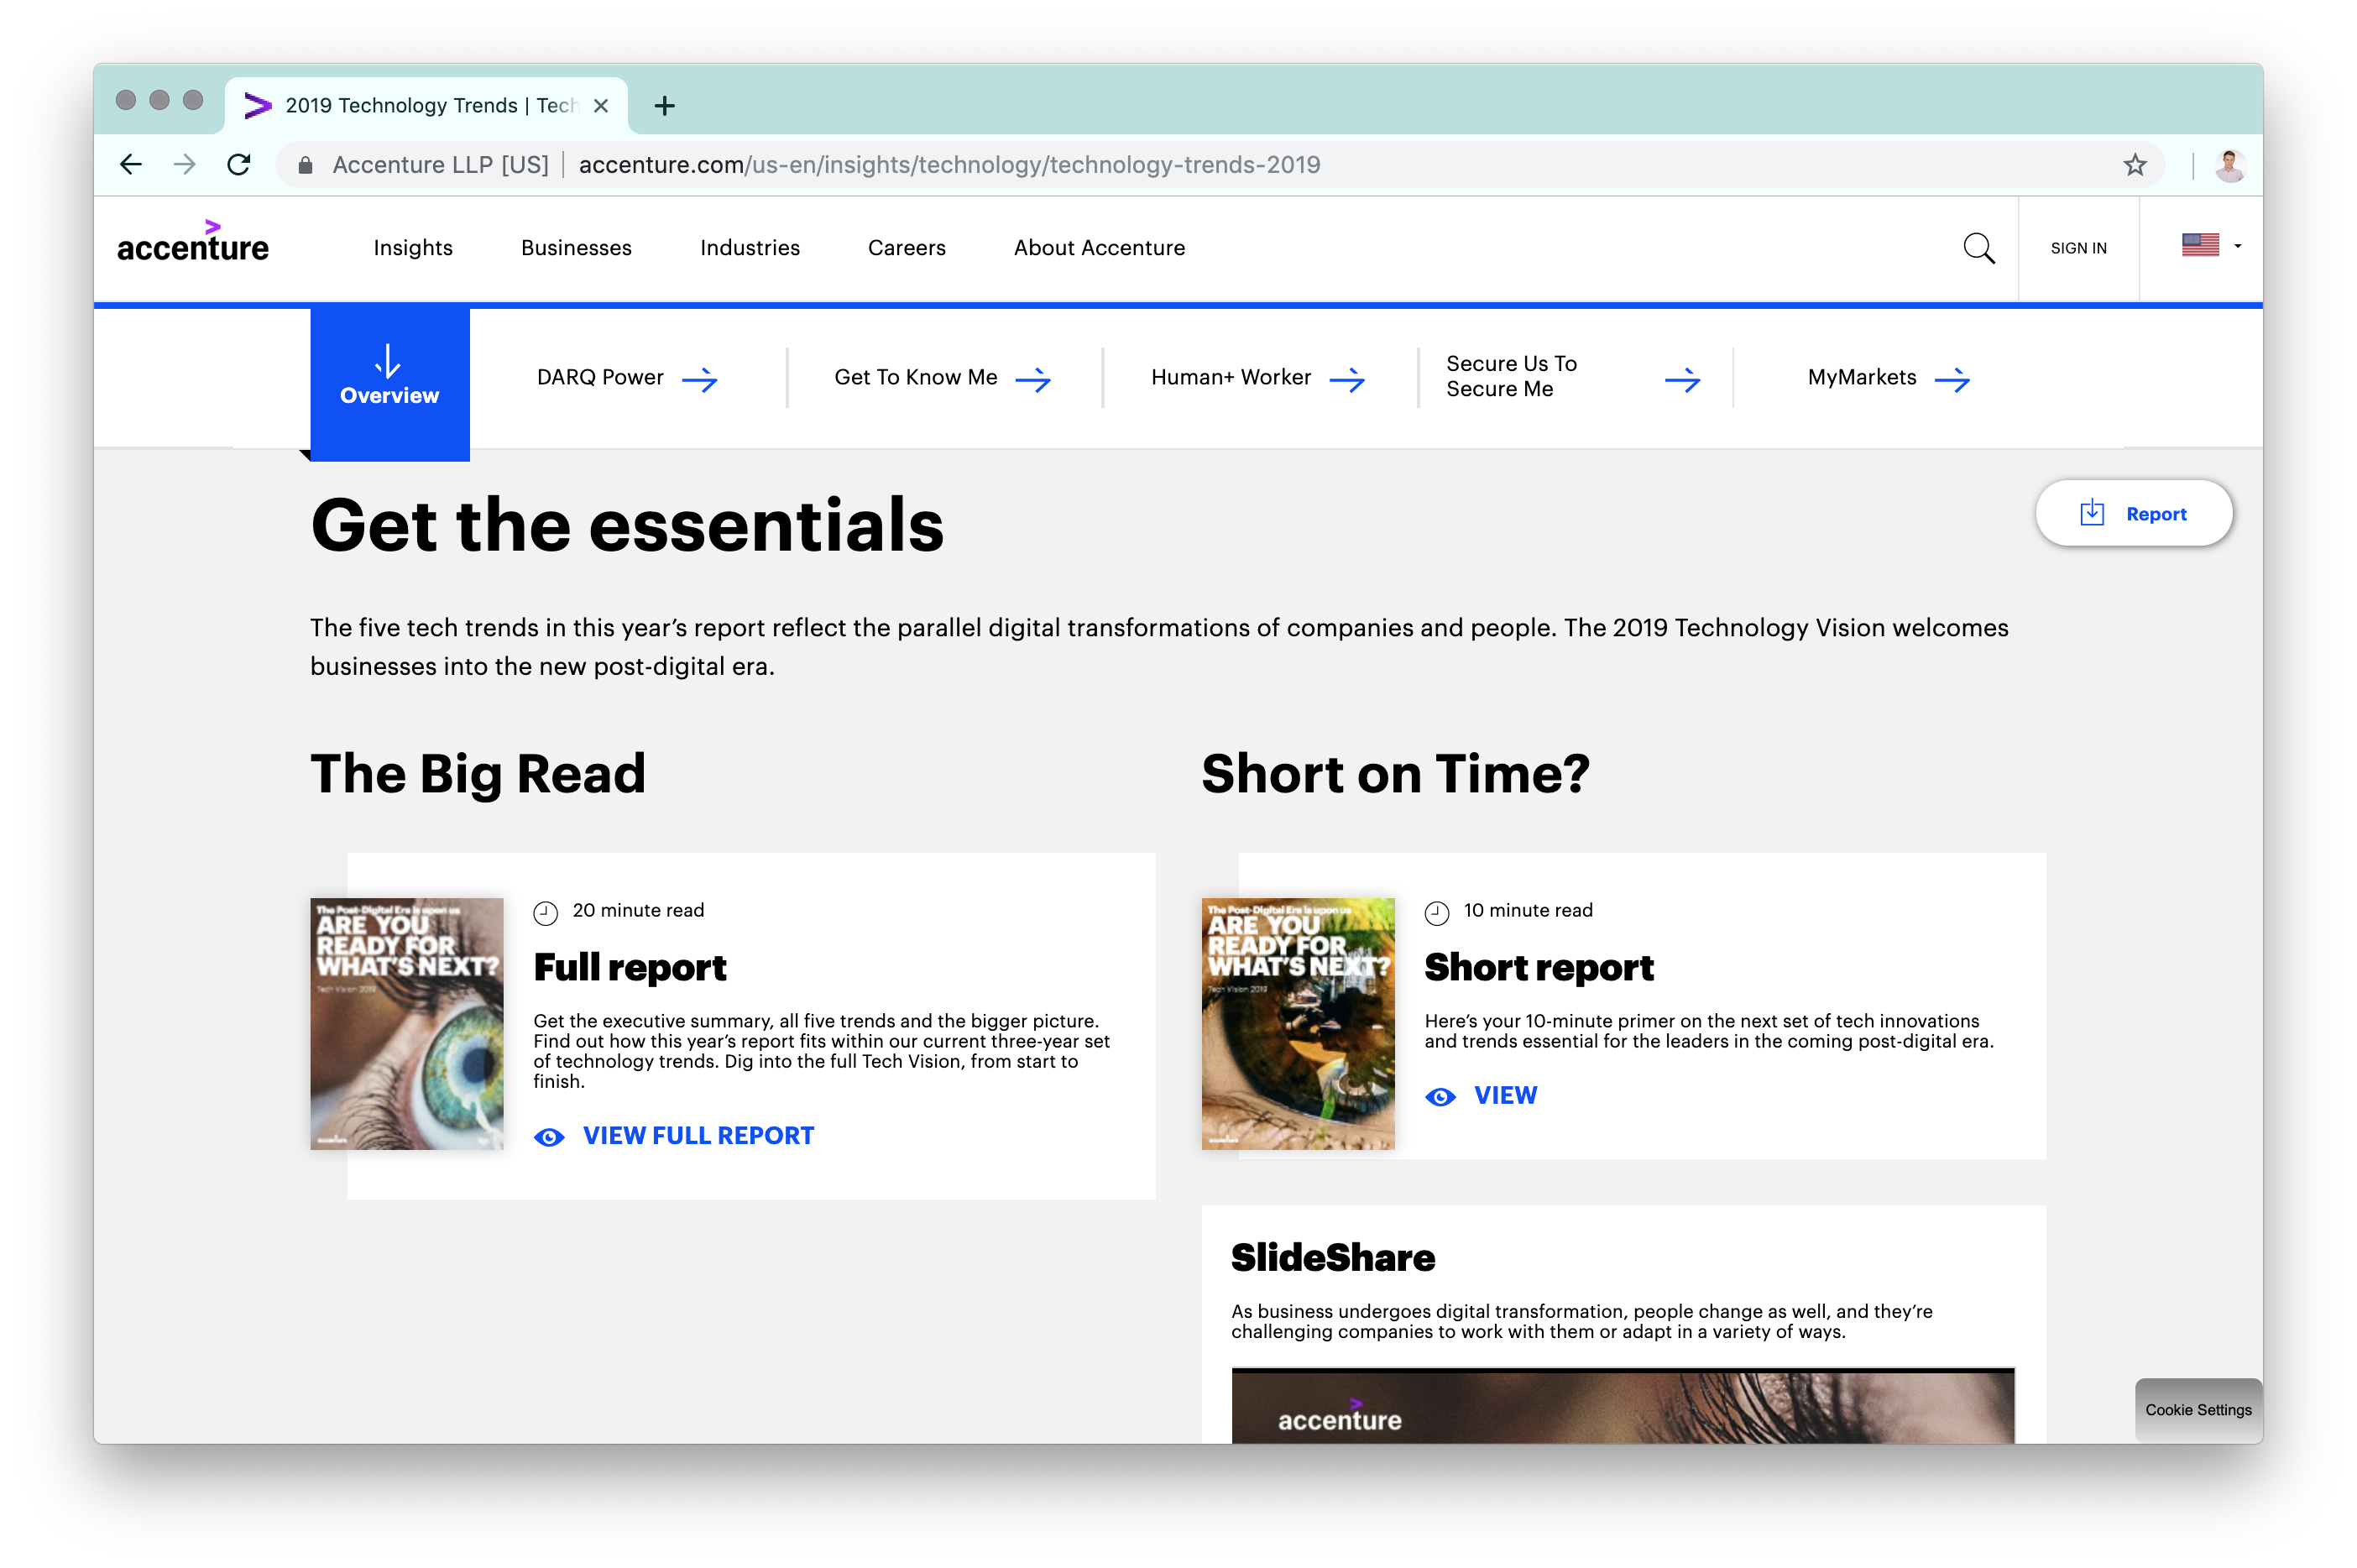Click the arrow next to Secure Us To Secure Me
Screen dimensions: 2357x1568
pyautogui.click(x=1682, y=379)
